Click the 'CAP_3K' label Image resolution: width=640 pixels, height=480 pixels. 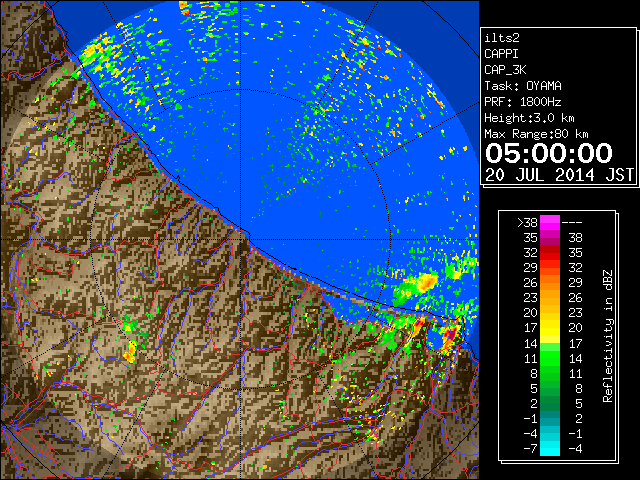pyautogui.click(x=505, y=70)
